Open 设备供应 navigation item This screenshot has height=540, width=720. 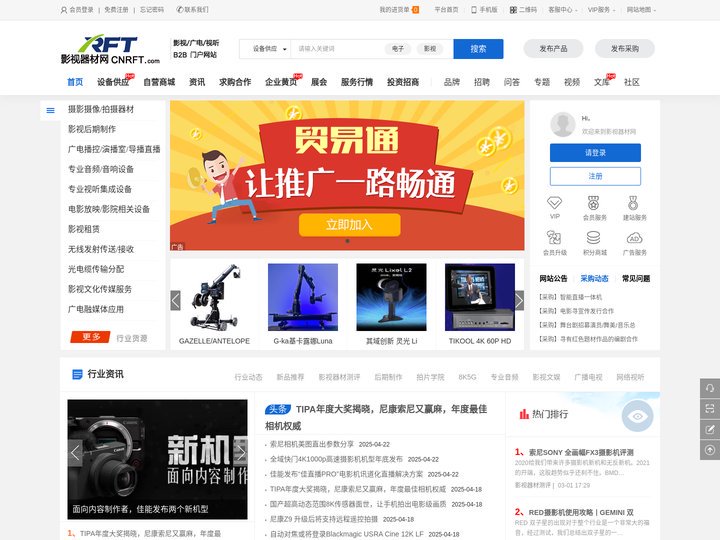pos(113,82)
